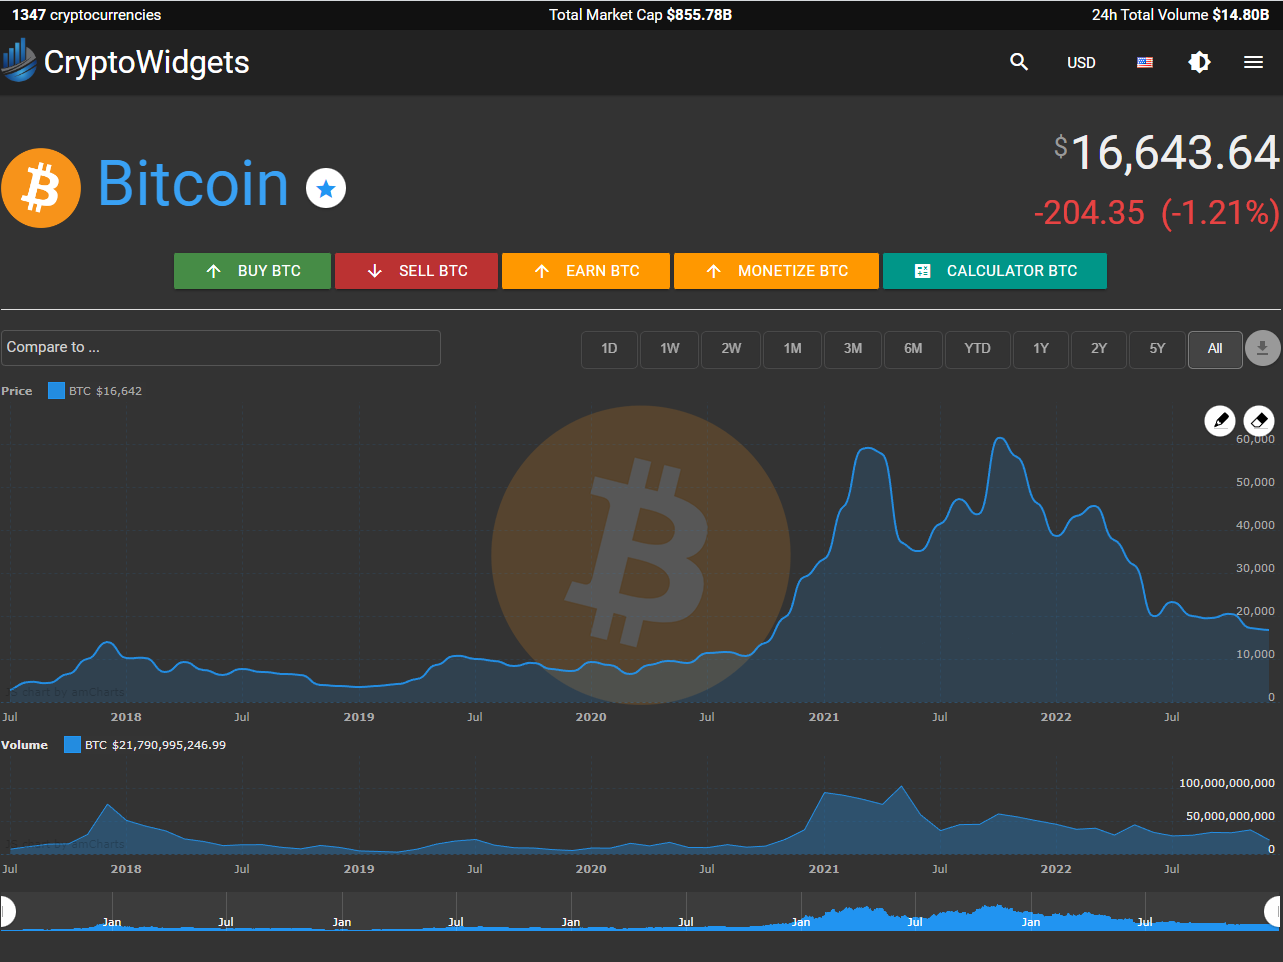Toggle BTC volume series legend swatch
The width and height of the screenshot is (1283, 962).
coord(72,745)
